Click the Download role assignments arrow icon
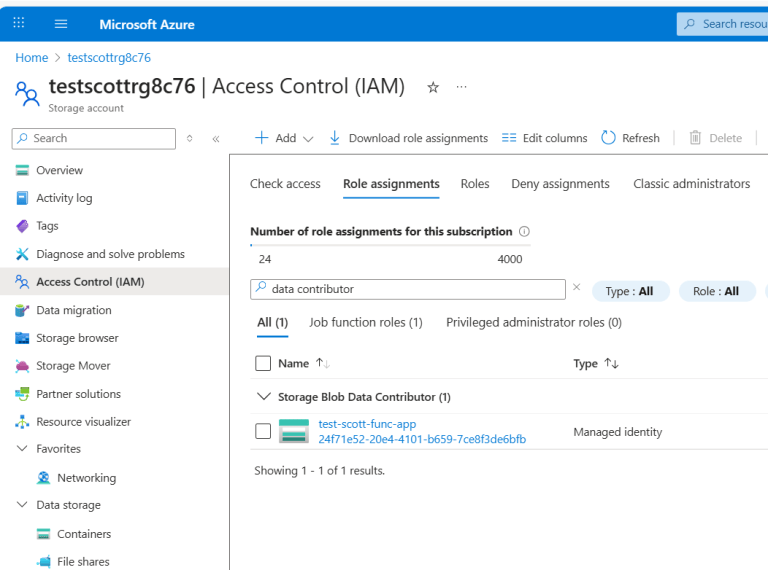The width and height of the screenshot is (768, 570). [335, 138]
